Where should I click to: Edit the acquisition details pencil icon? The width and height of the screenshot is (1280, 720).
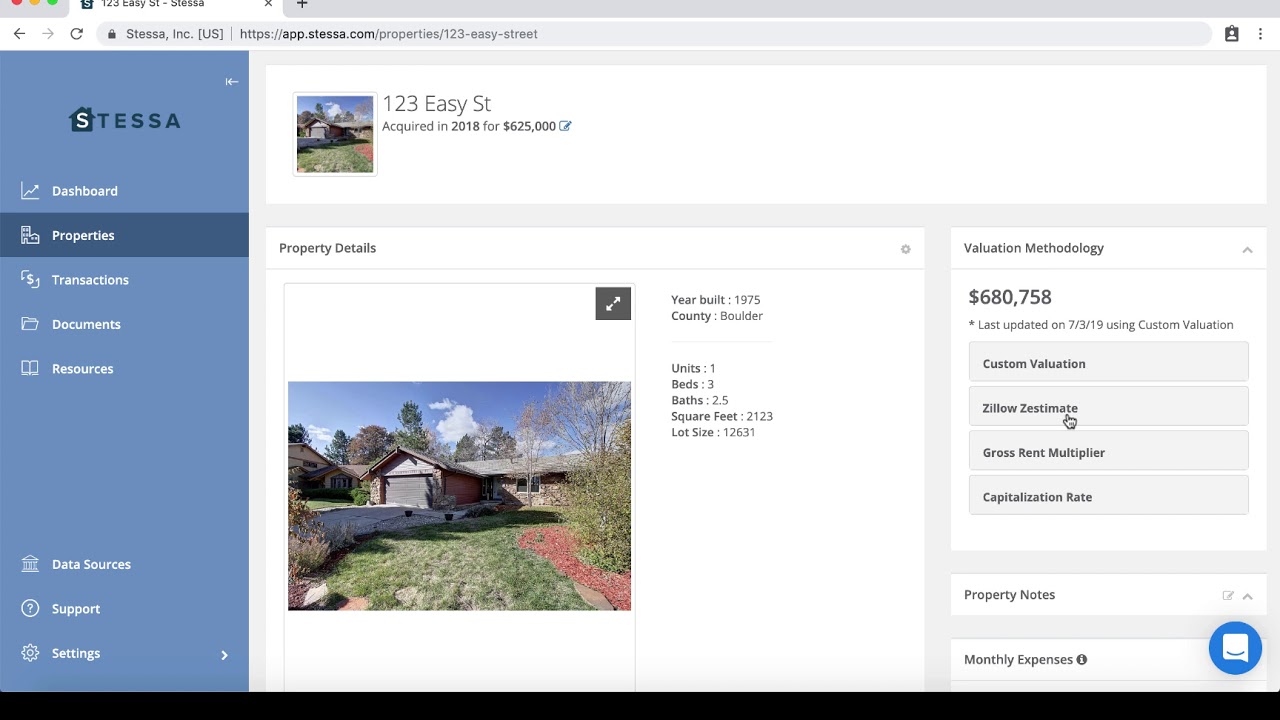[565, 126]
